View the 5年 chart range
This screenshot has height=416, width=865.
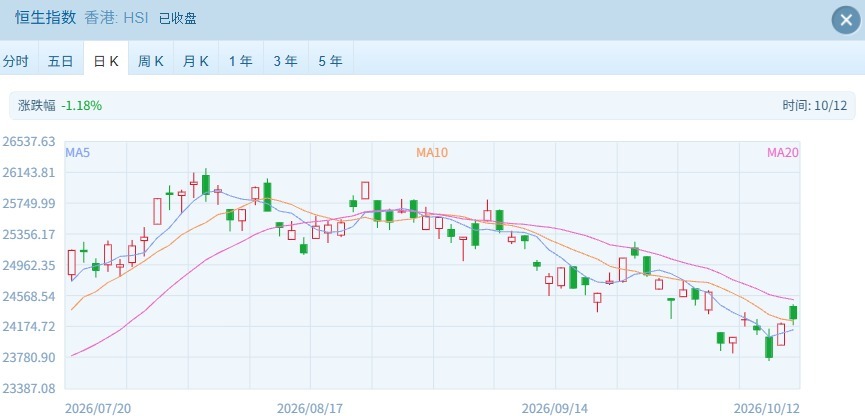331,61
